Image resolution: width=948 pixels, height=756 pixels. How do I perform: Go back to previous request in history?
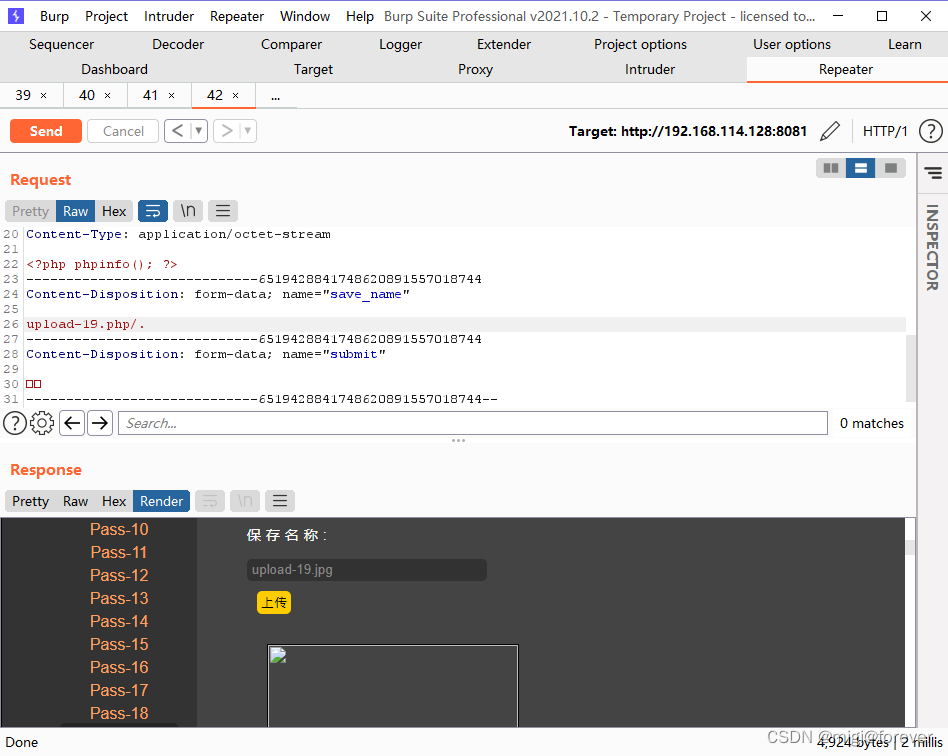[178, 131]
